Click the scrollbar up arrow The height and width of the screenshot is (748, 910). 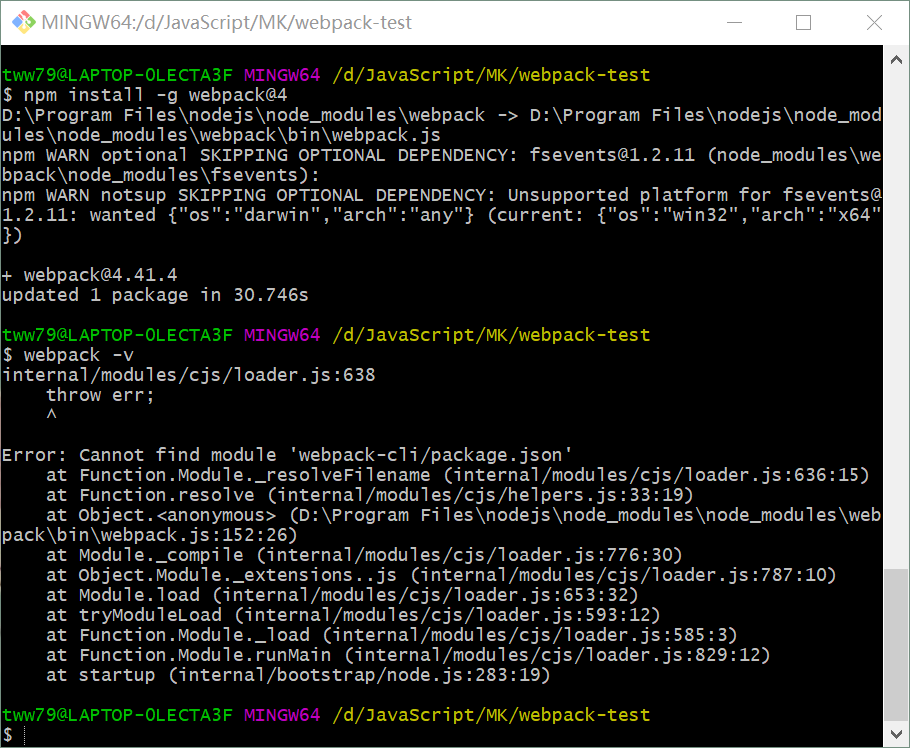896,60
